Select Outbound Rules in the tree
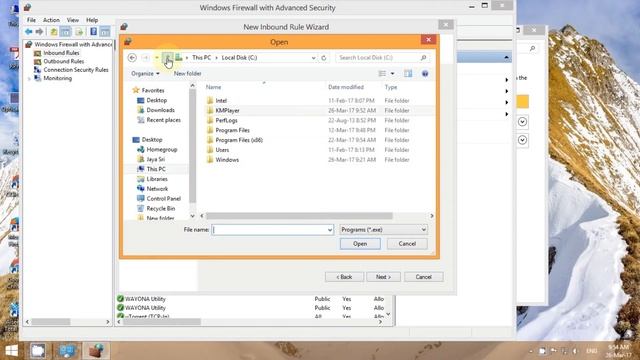Viewport: 640px width, 360px height. 63,61
